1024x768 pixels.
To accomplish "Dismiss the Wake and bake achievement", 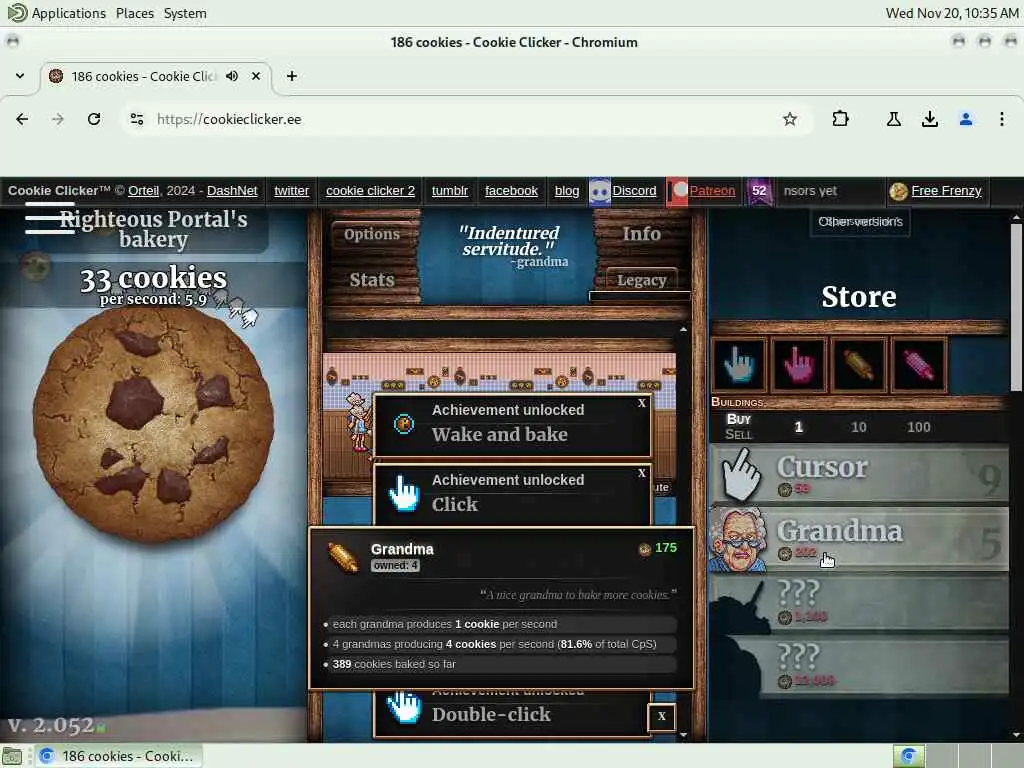I will pos(641,404).
